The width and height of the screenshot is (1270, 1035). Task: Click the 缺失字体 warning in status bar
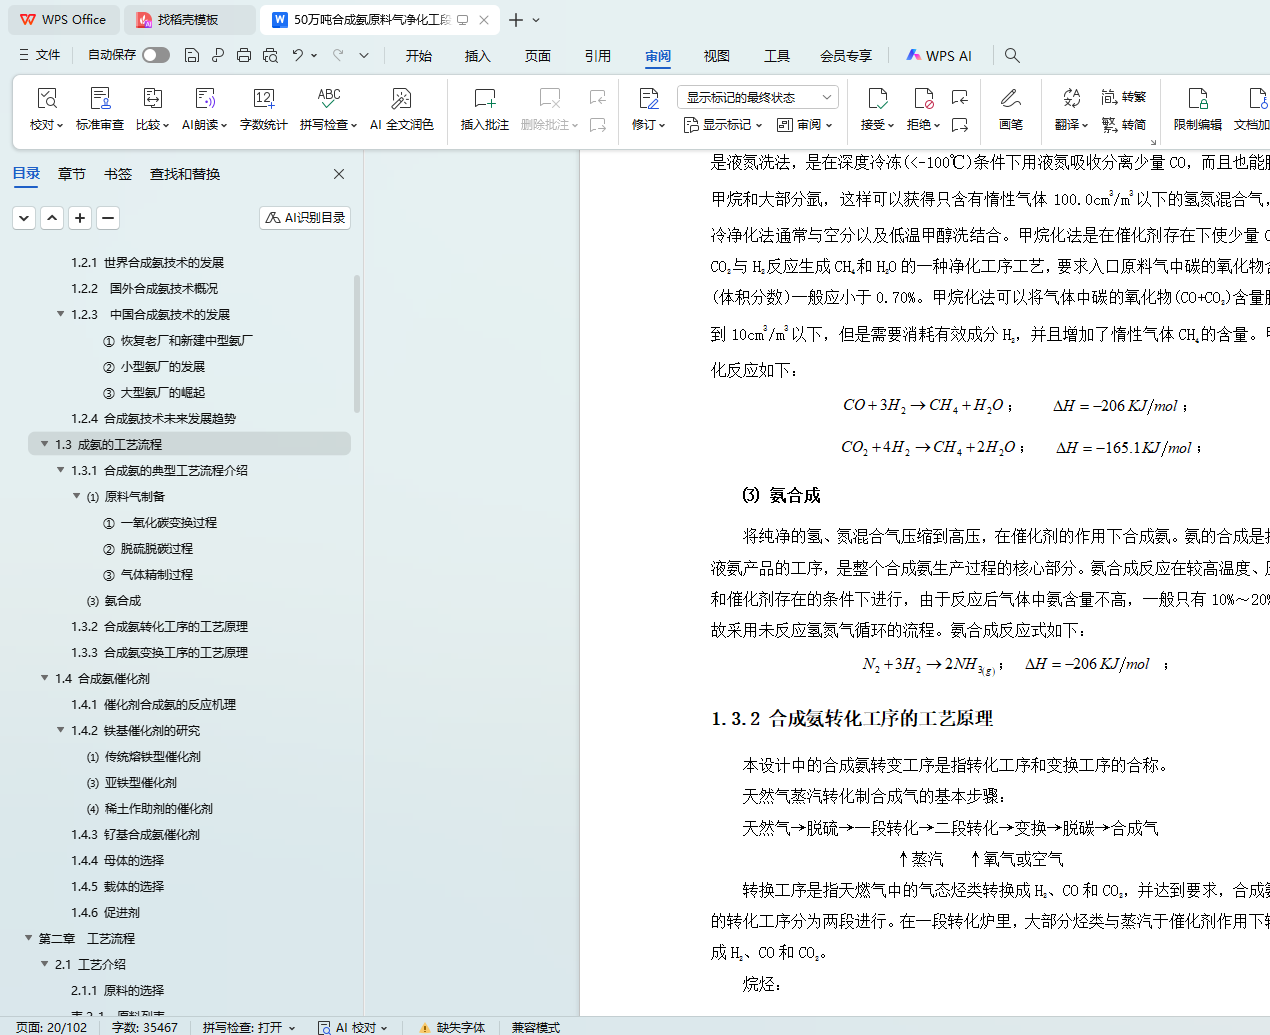[452, 1027]
